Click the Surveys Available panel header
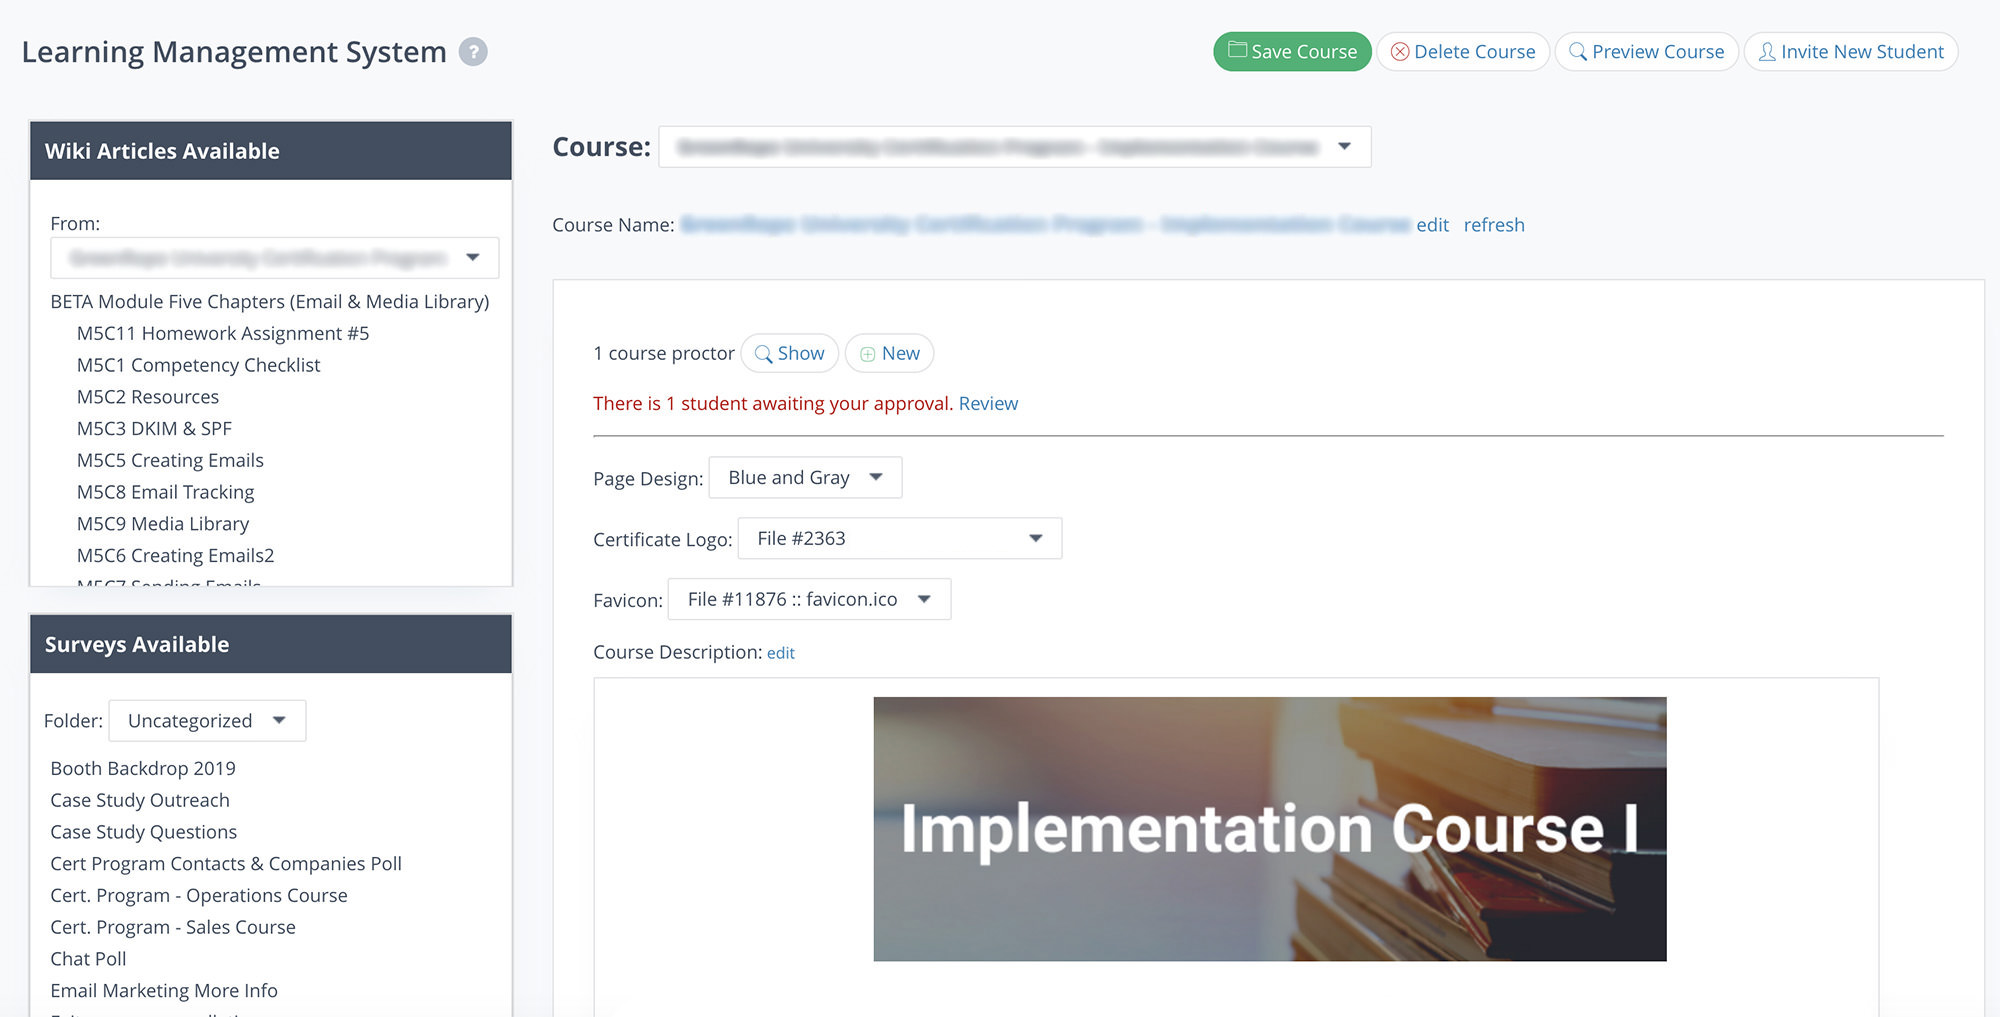2000x1017 pixels. (x=271, y=645)
